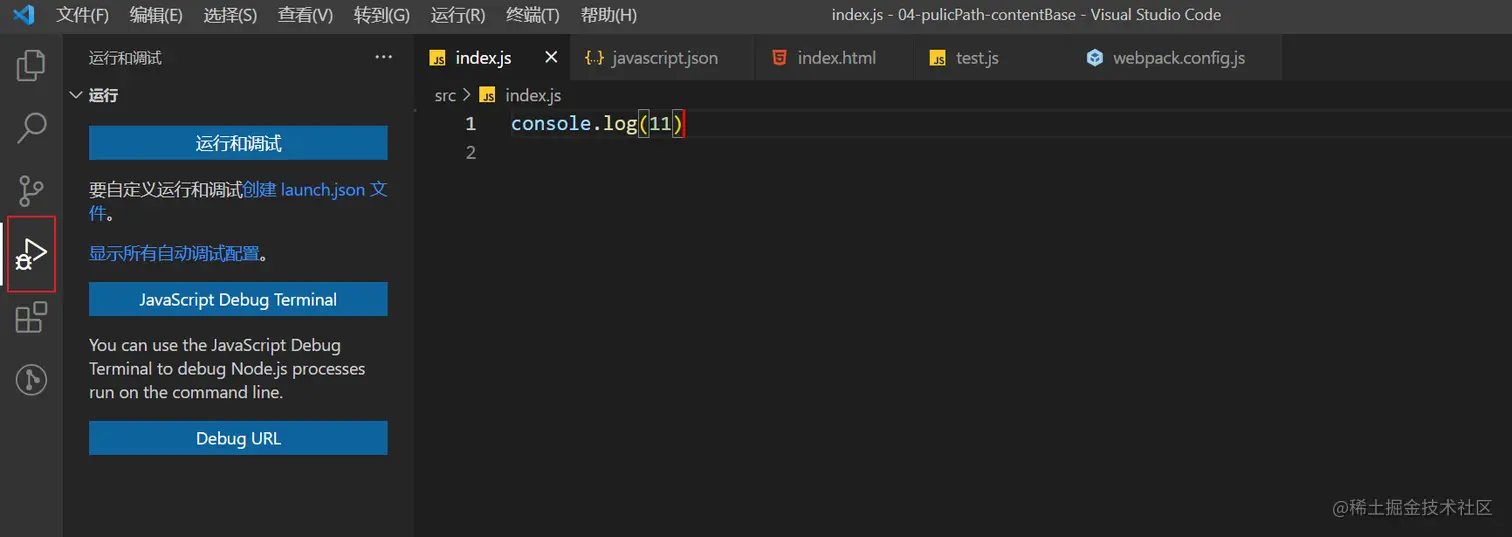Collapse the 运行 section
Image resolution: width=1512 pixels, height=537 pixels.
tap(75, 95)
